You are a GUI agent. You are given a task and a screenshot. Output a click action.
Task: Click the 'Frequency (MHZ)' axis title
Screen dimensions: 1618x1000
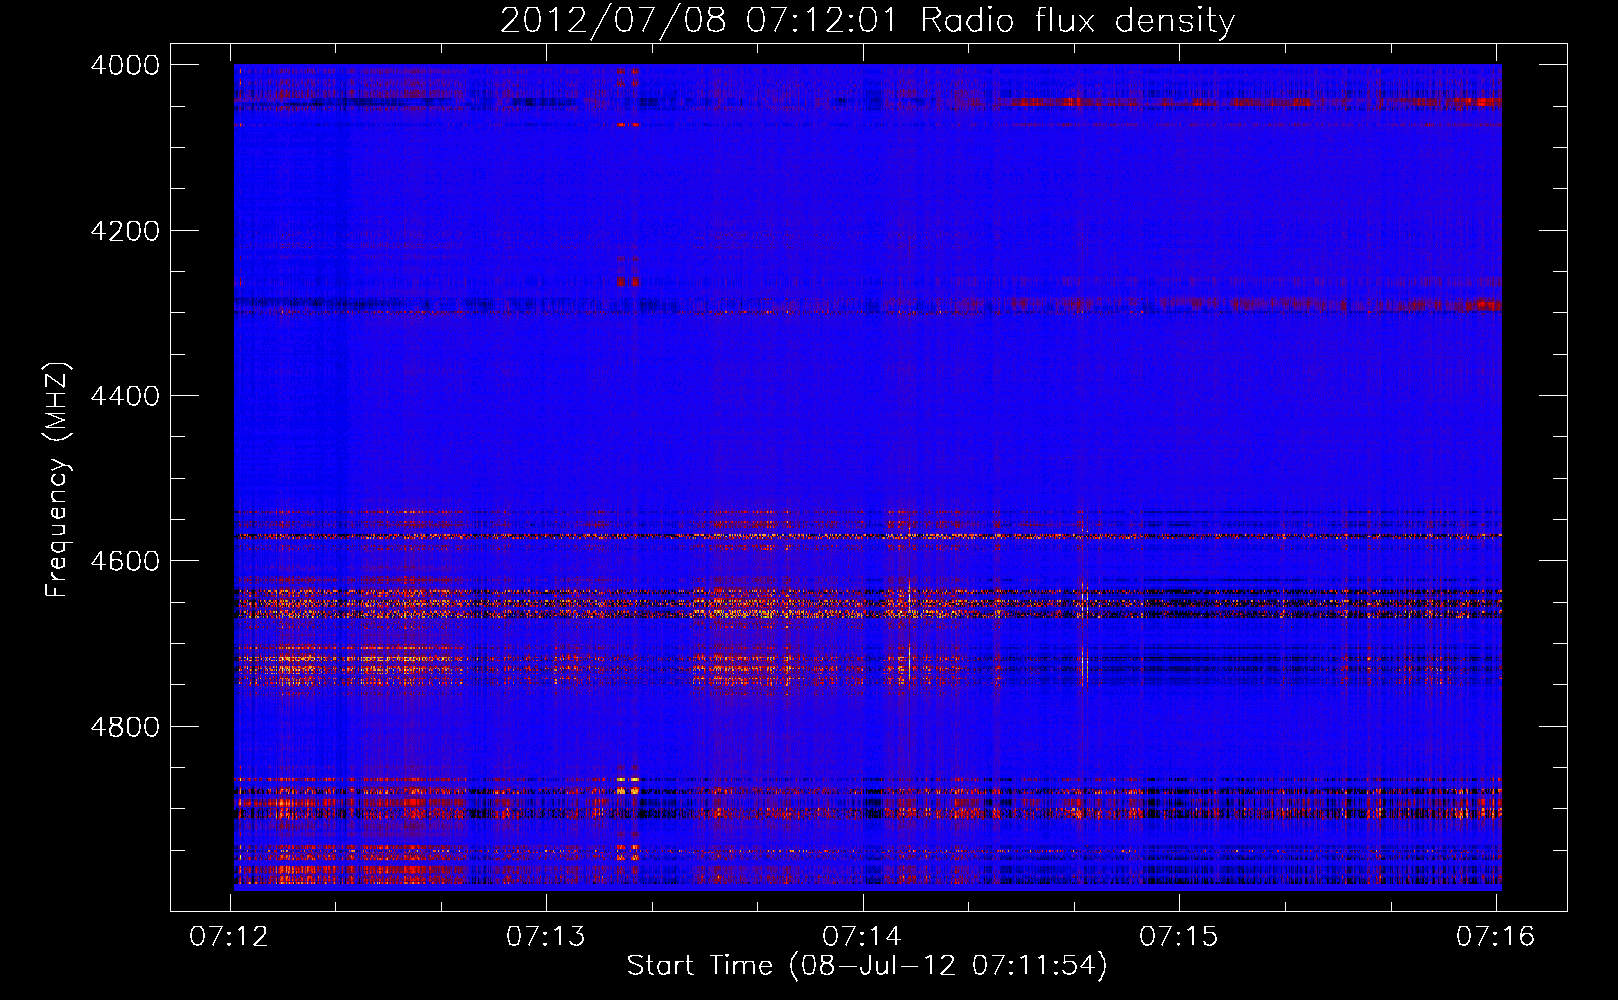(x=58, y=480)
